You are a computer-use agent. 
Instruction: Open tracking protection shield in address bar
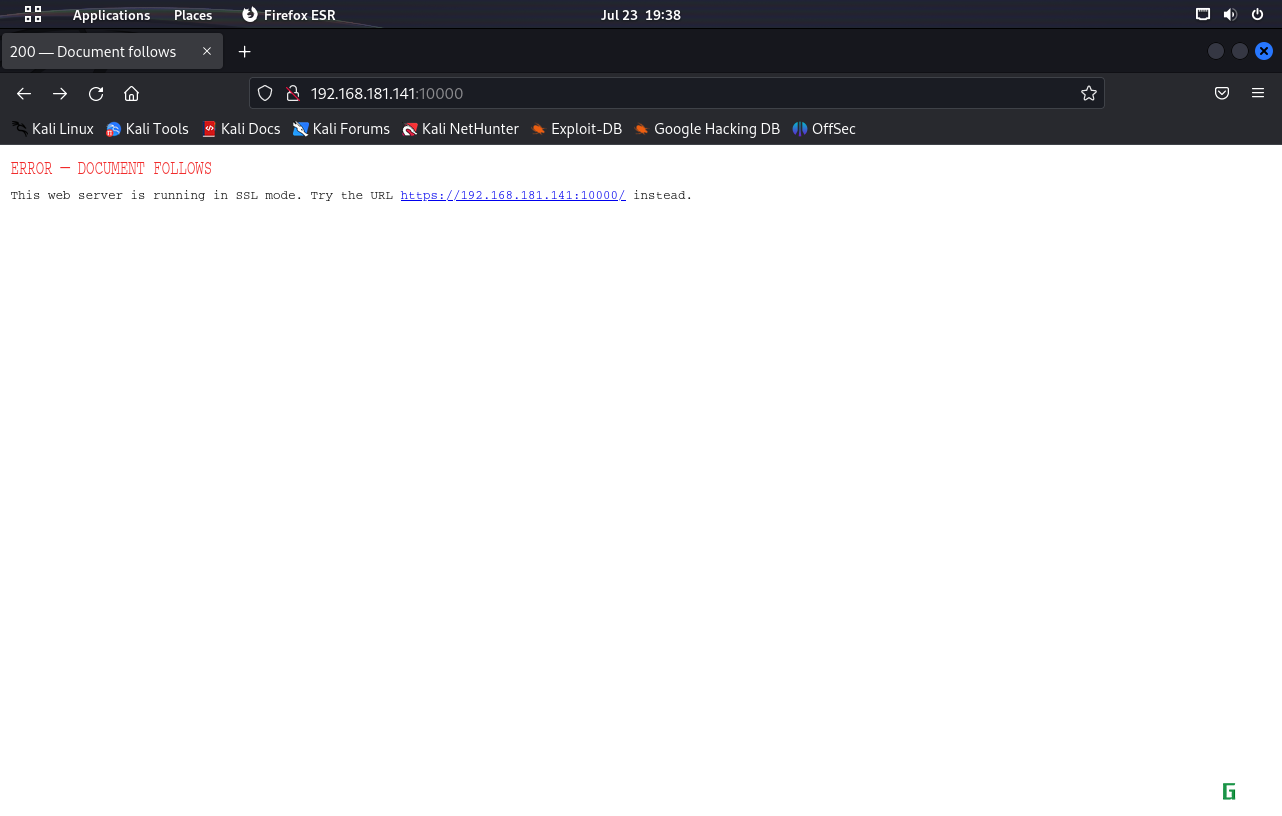[x=265, y=93]
